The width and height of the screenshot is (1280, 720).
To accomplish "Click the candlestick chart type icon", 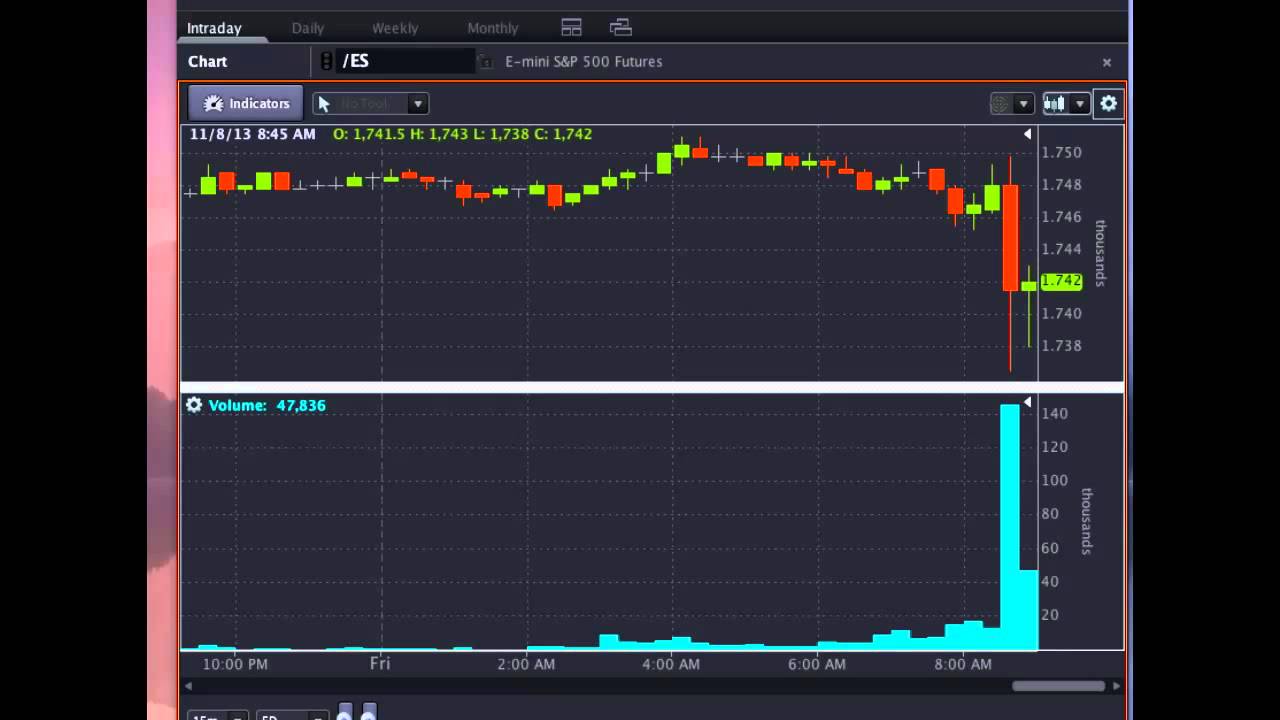I will click(1055, 103).
